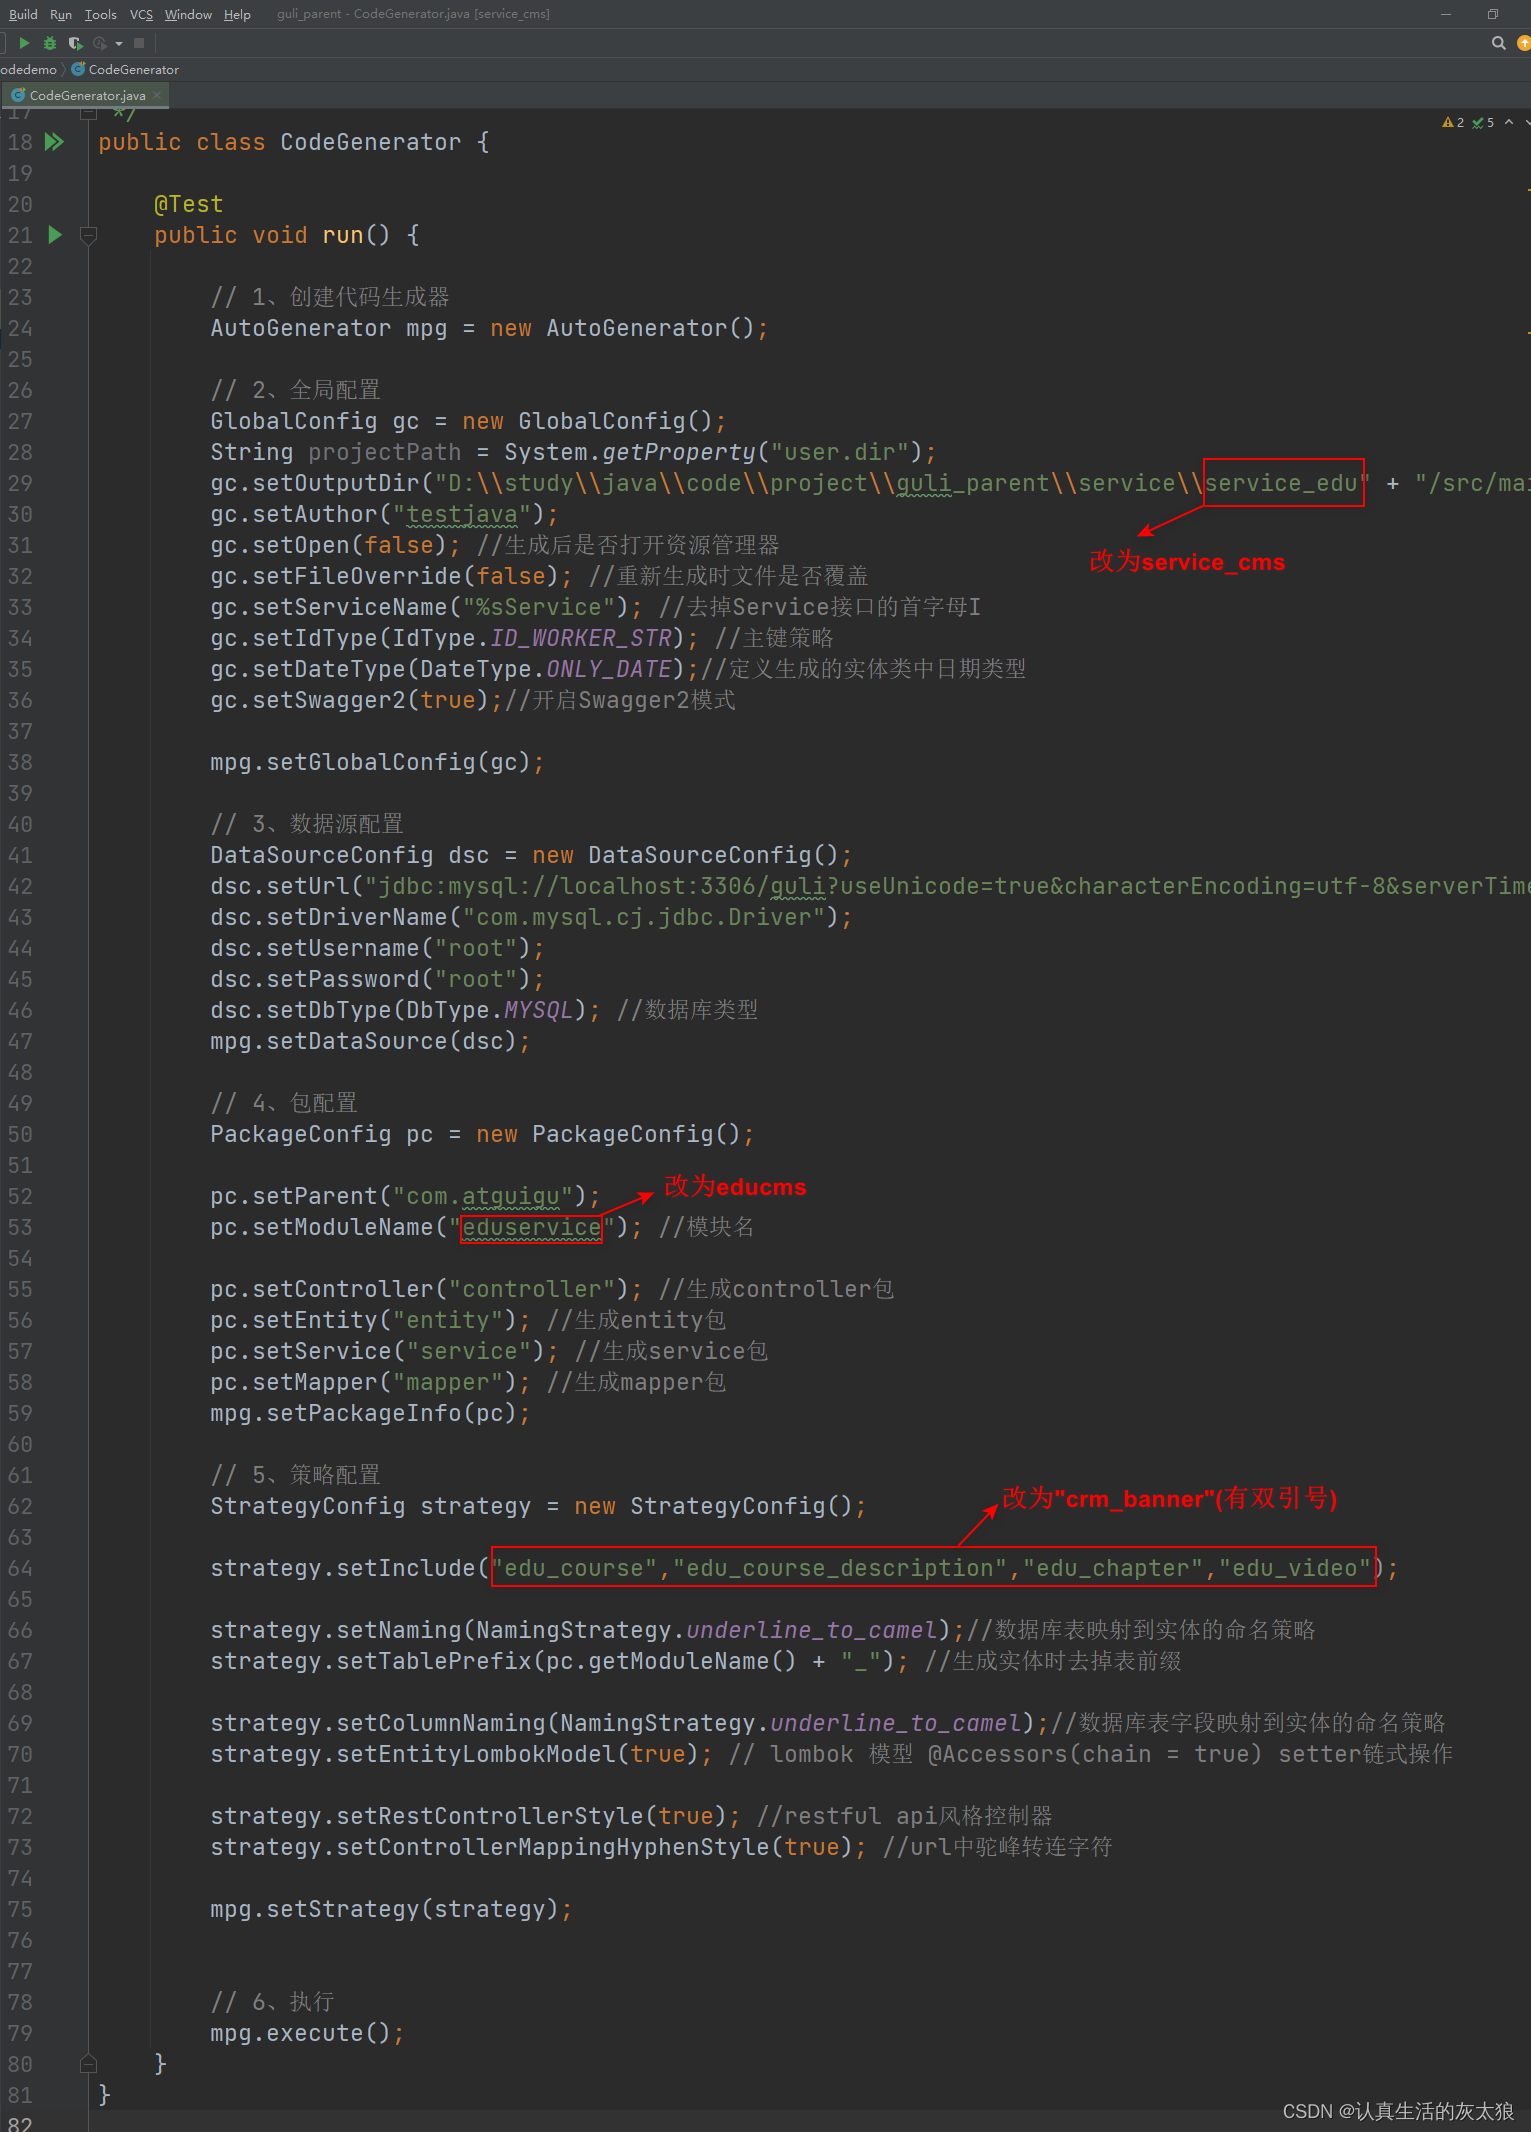1531x2132 pixels.
Task: Click line number 64 in the gutter
Action: tap(20, 1568)
